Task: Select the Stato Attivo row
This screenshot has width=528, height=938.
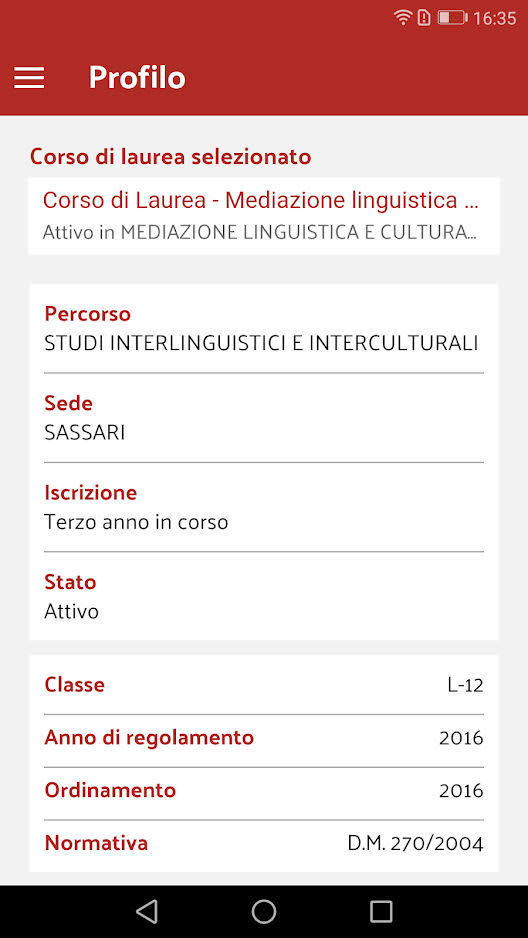Action: (x=264, y=596)
